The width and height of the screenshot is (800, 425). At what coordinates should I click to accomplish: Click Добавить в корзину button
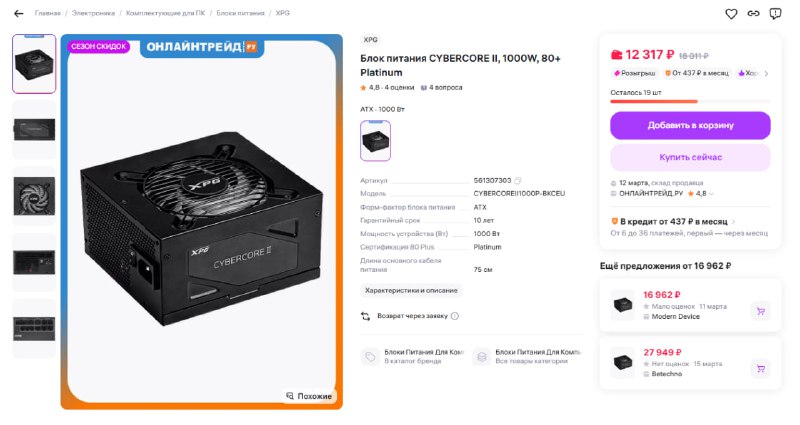click(x=690, y=126)
